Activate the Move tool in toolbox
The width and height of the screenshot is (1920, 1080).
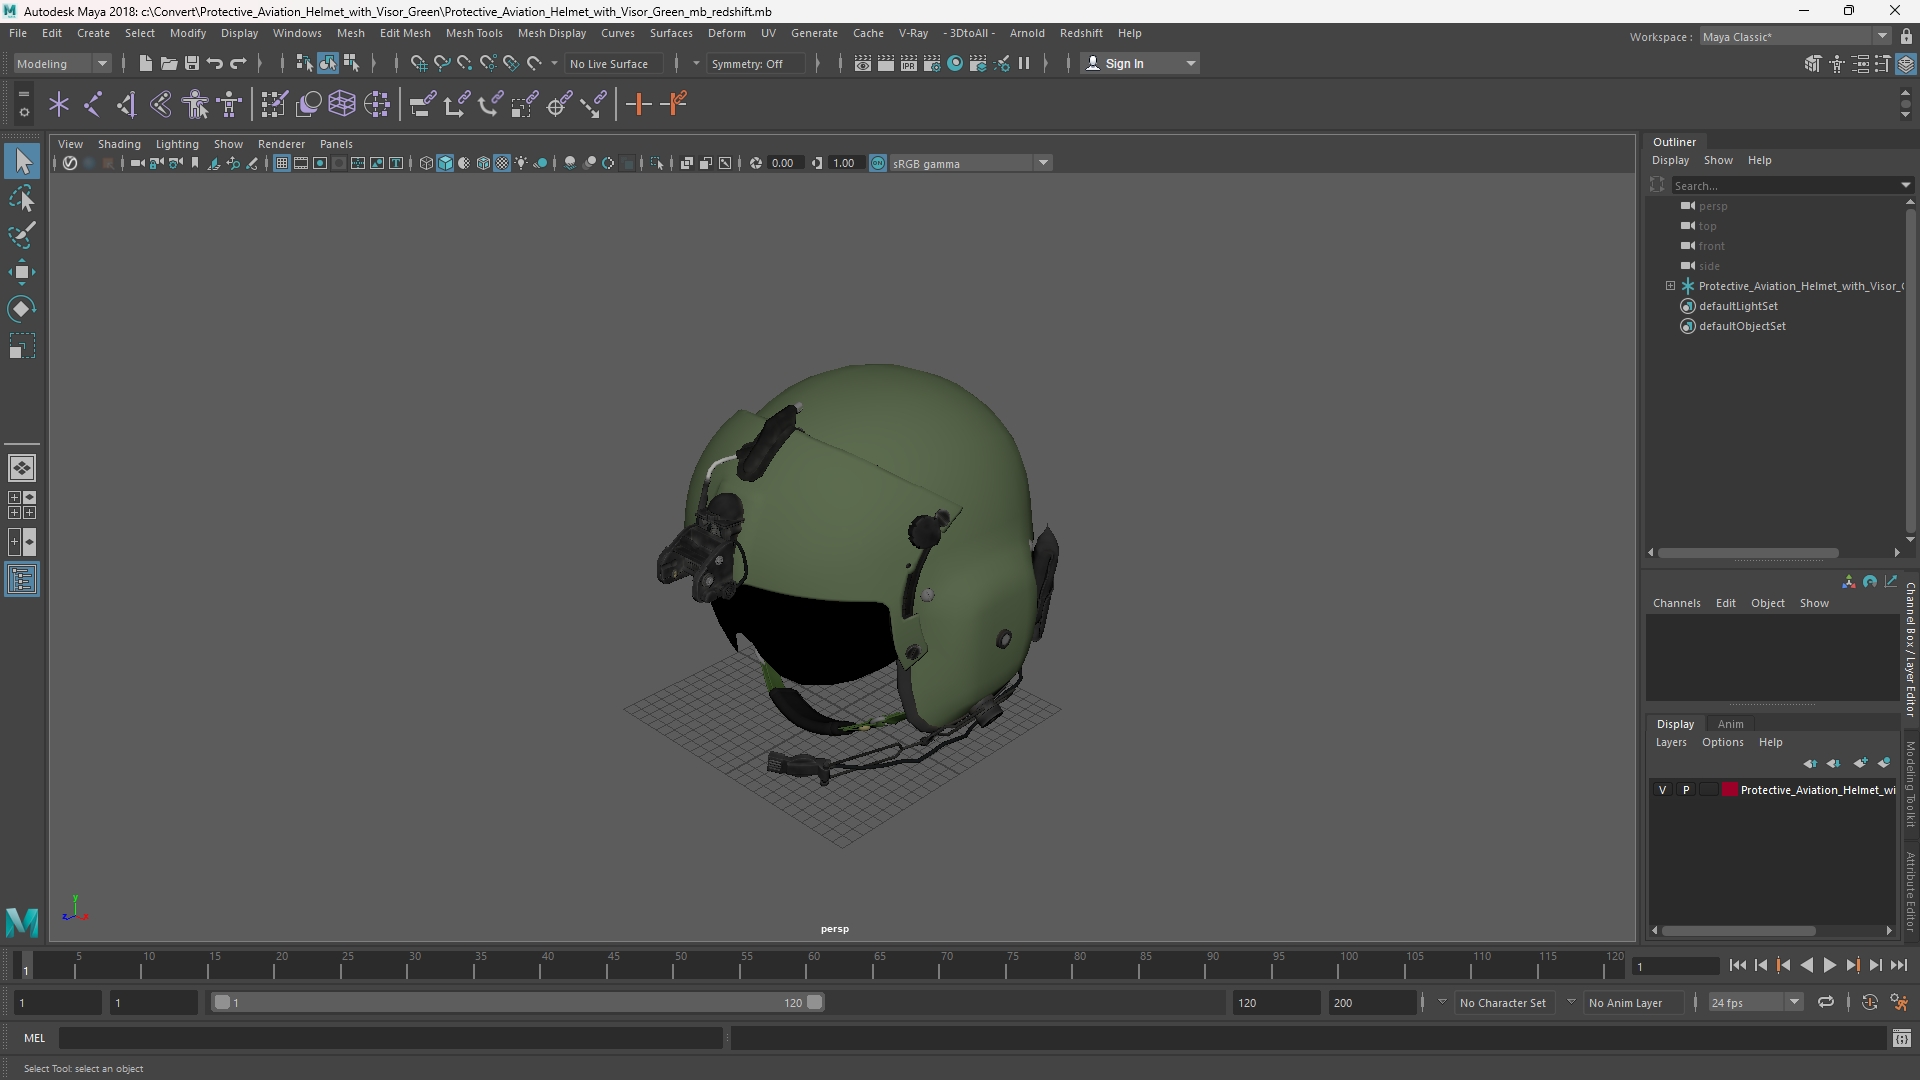(22, 272)
